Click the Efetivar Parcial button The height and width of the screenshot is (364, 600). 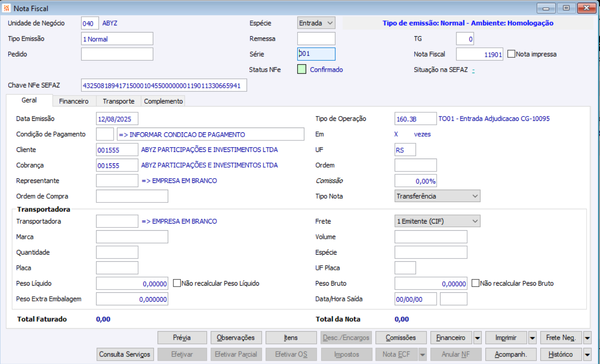click(236, 354)
